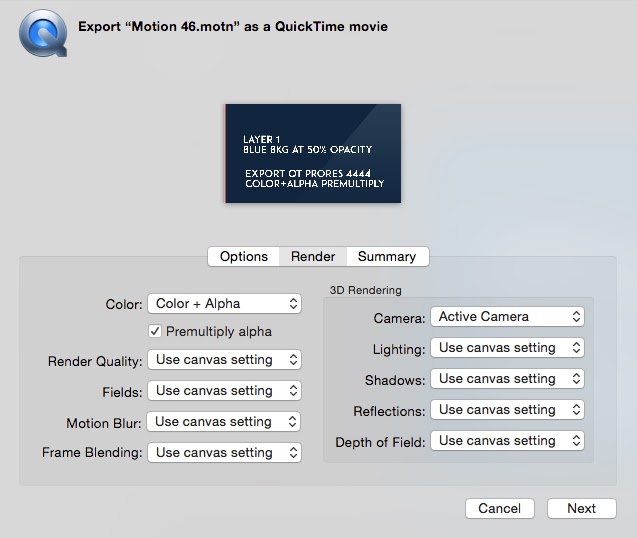Open the Camera dropdown showing Active Camera
The height and width of the screenshot is (538, 637).
pyautogui.click(x=507, y=317)
